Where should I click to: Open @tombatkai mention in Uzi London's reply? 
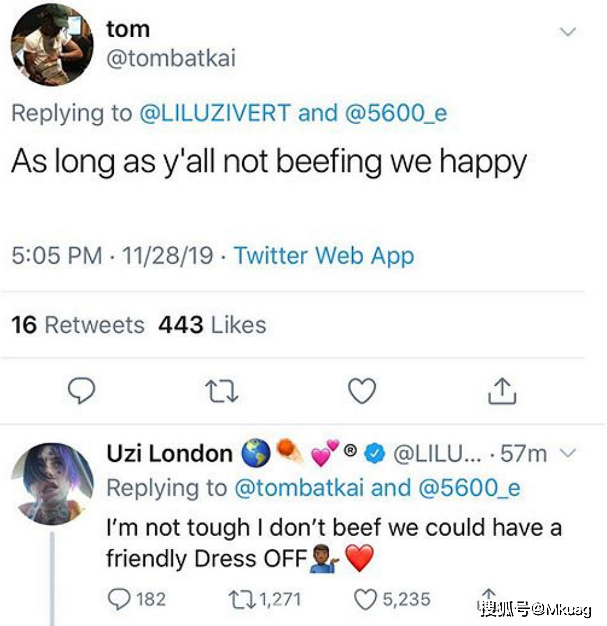click(x=322, y=487)
